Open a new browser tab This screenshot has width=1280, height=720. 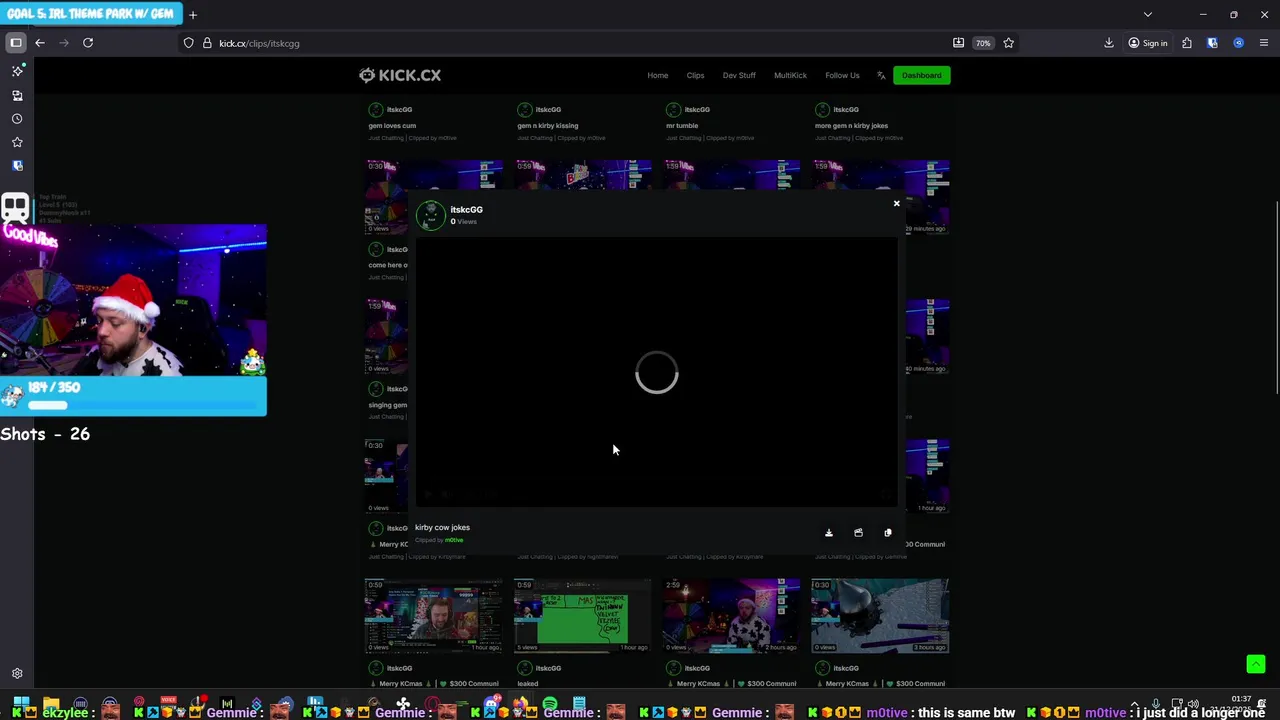pyautogui.click(x=193, y=14)
